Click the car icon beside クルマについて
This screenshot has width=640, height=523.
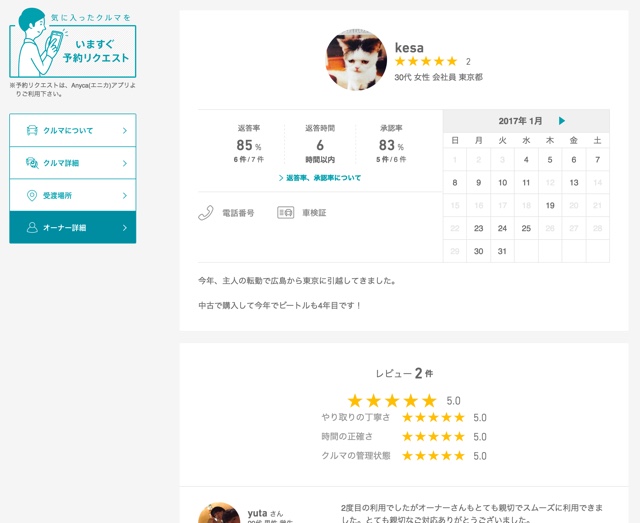32,130
